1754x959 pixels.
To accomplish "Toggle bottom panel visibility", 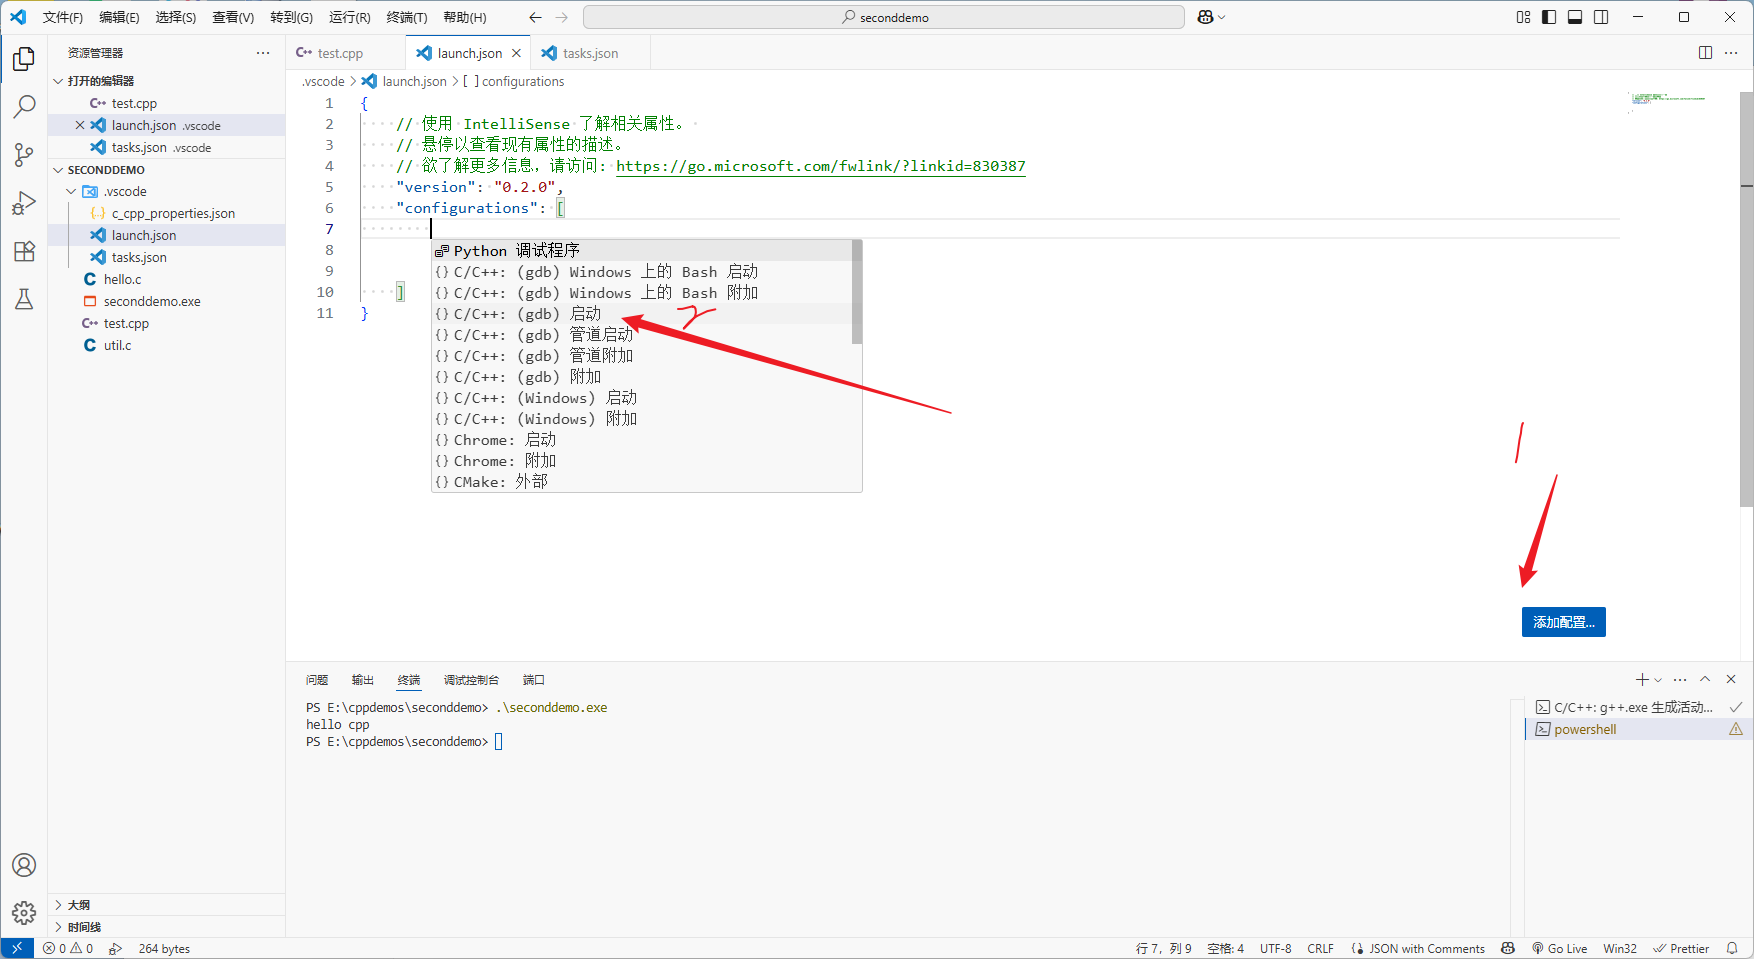I will [1575, 17].
